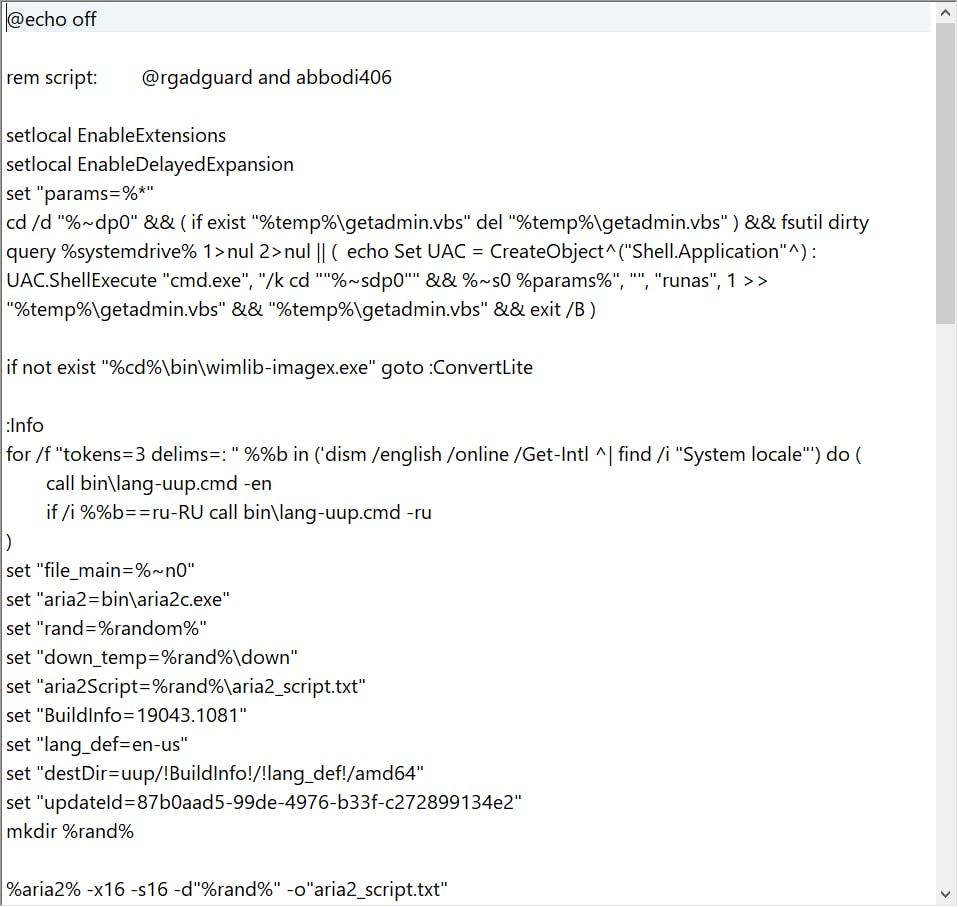Click 'set "rand=%random%"' line
Image resolution: width=958 pixels, height=907 pixels.
[106, 629]
